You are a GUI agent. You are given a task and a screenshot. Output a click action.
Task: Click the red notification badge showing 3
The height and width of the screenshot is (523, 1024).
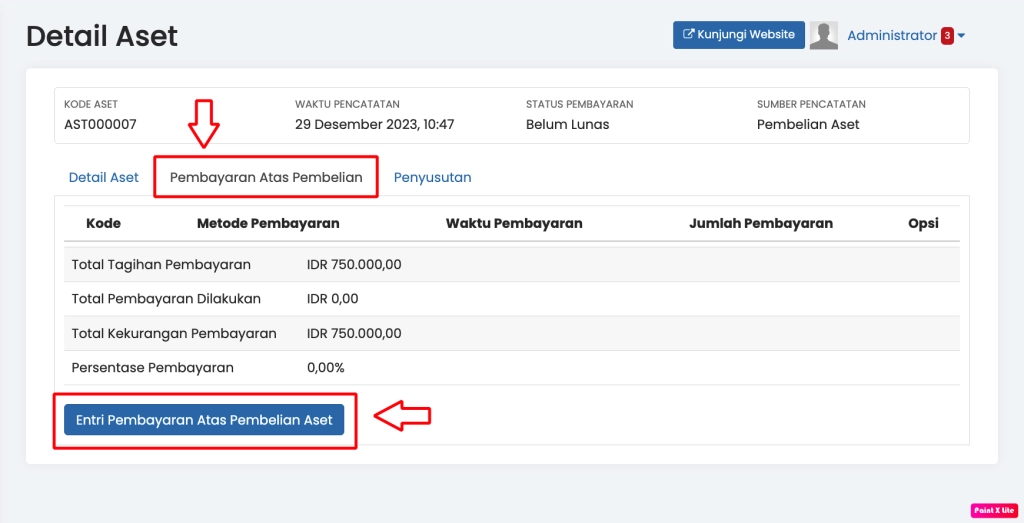click(x=946, y=36)
